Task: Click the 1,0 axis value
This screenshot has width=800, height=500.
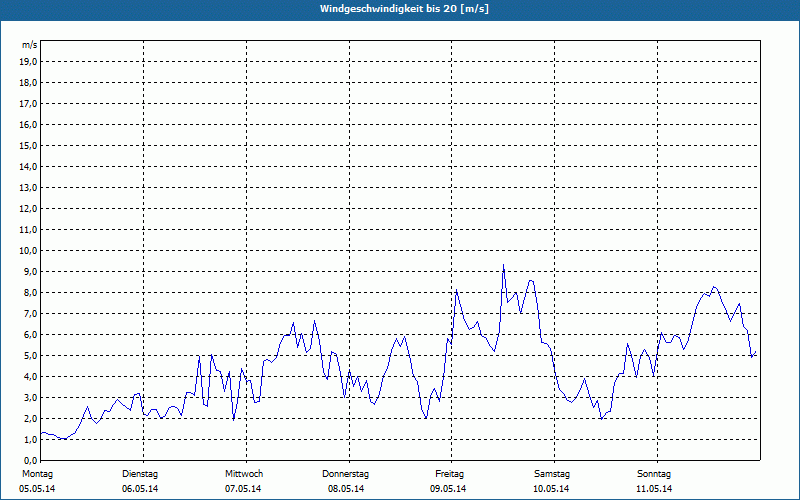Action: (x=31, y=440)
